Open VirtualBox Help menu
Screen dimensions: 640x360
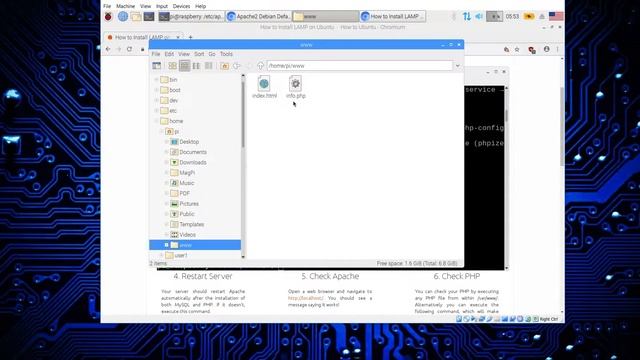[200, 6]
